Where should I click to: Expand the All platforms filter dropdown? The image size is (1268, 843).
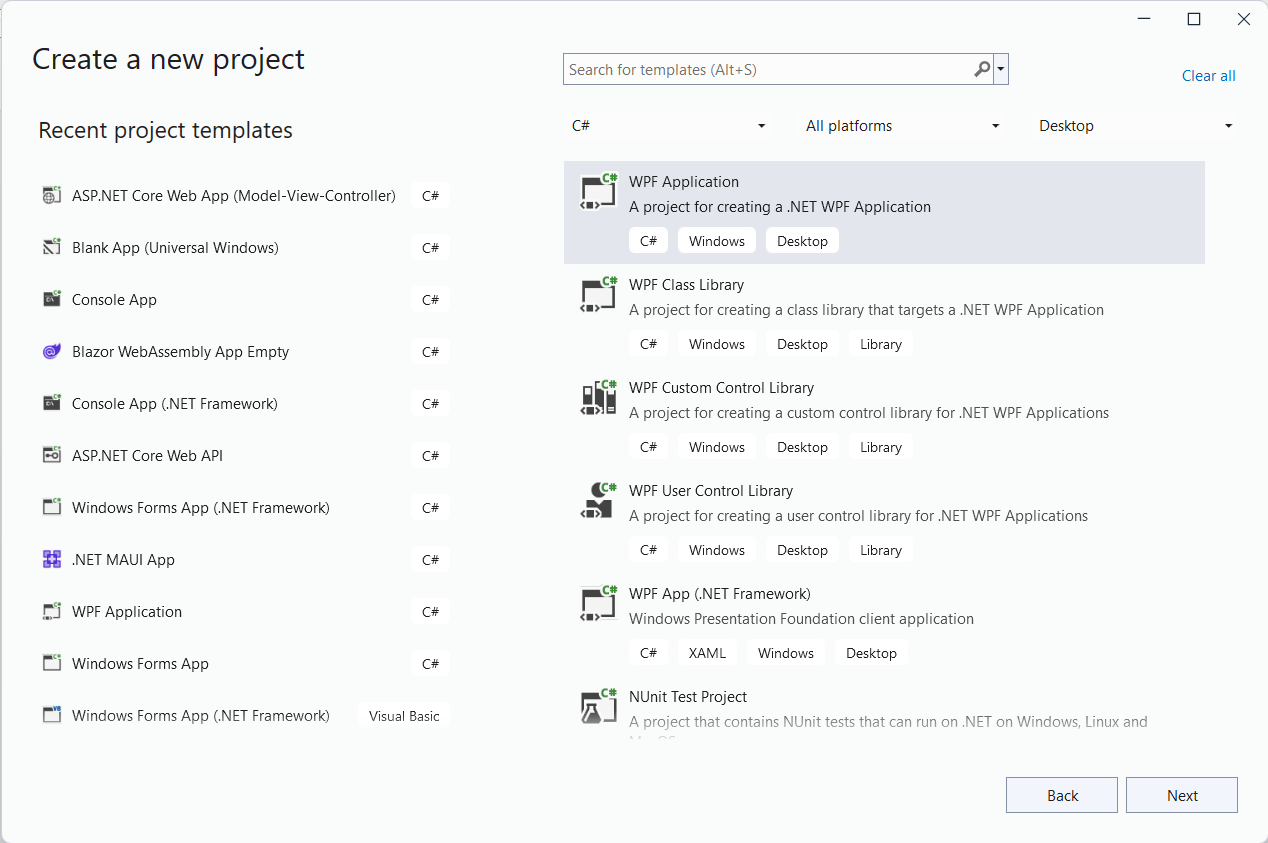pos(902,126)
